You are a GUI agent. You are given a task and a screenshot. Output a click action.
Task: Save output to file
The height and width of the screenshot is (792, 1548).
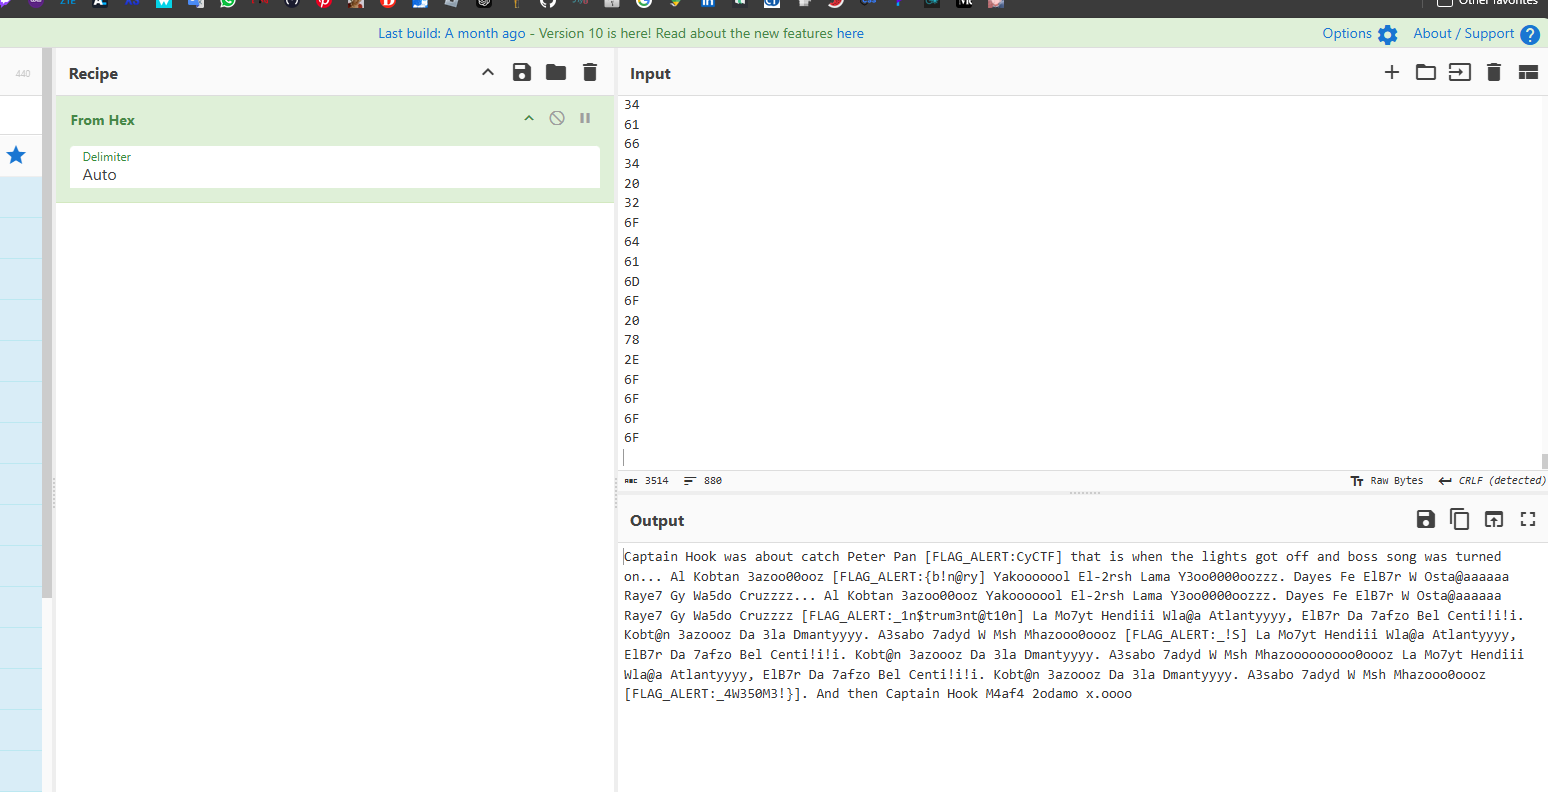tap(1426, 519)
